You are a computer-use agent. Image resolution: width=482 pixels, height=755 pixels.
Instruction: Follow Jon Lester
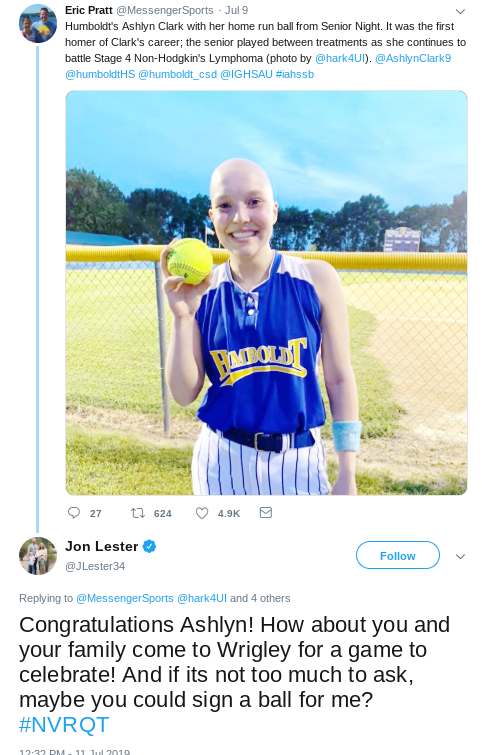(x=398, y=555)
